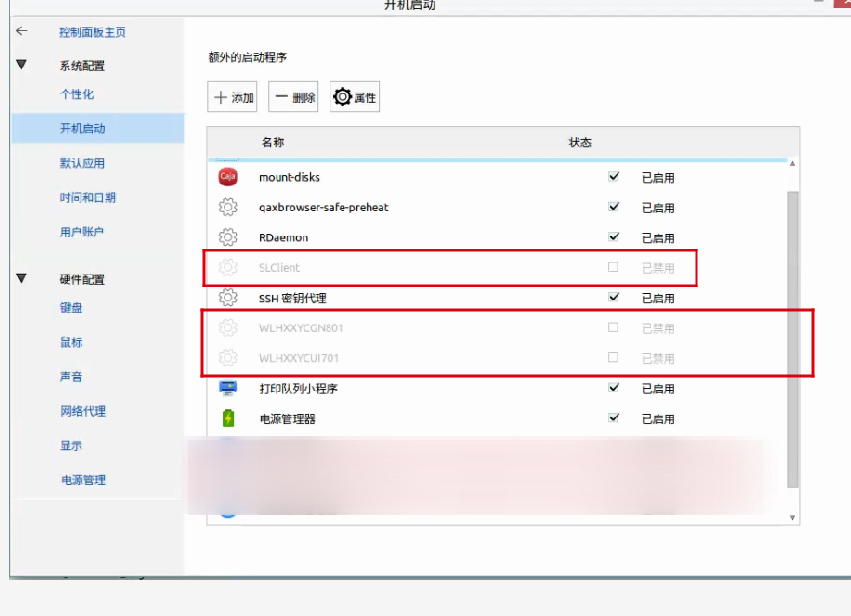851x616 pixels.
Task: Click the Caja icon beside mount-disks
Action: pyautogui.click(x=227, y=178)
